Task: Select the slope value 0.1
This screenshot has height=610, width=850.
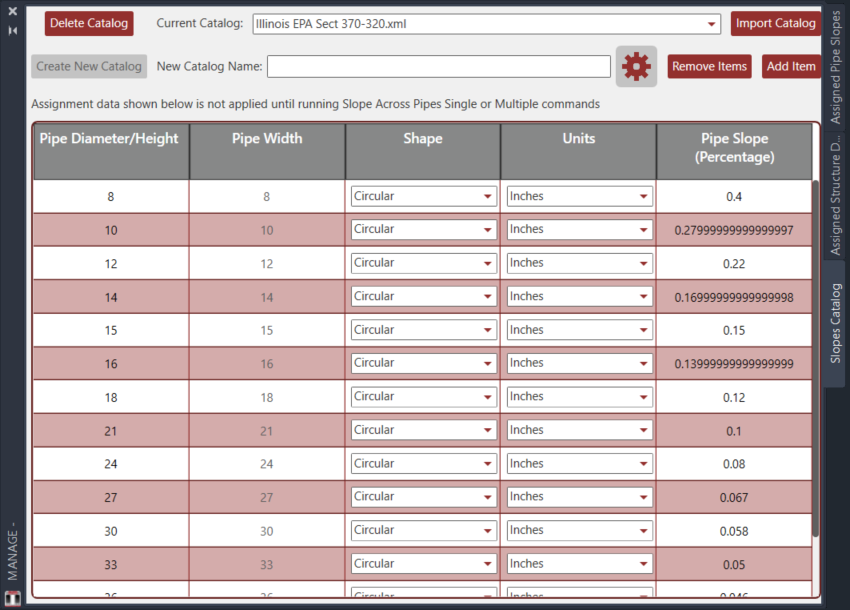Action: [x=734, y=432]
